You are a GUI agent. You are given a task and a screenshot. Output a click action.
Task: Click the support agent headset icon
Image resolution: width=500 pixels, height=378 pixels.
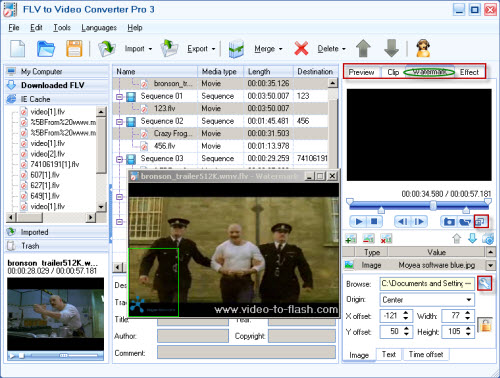pyautogui.click(x=423, y=49)
